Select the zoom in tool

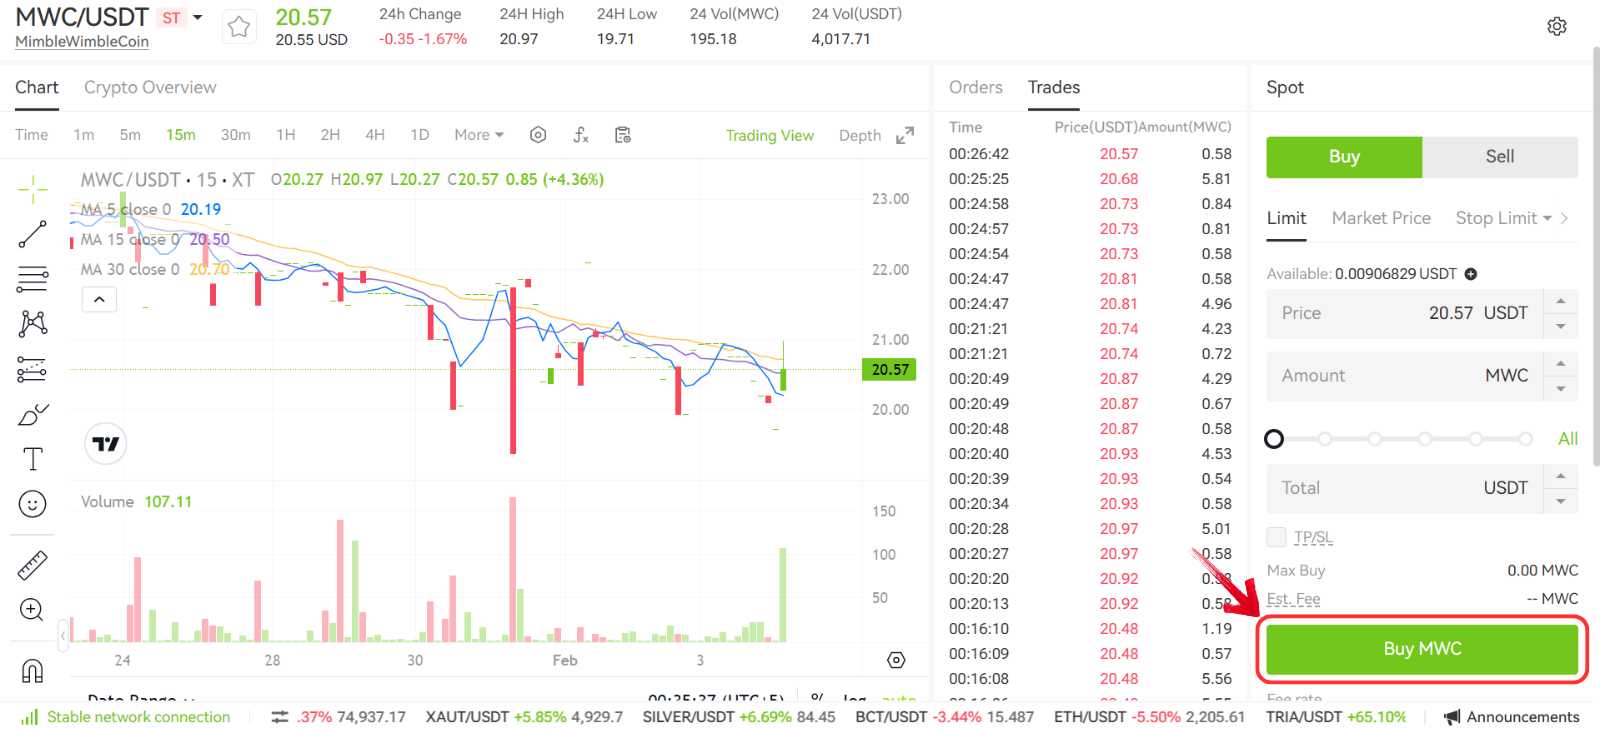coord(32,610)
